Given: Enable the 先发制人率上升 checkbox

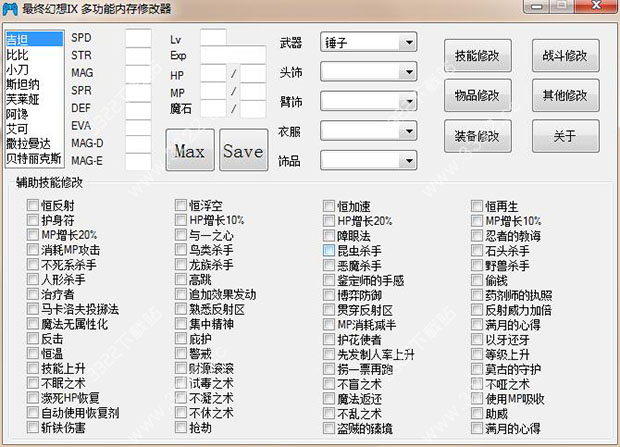Looking at the screenshot, I should (329, 354).
